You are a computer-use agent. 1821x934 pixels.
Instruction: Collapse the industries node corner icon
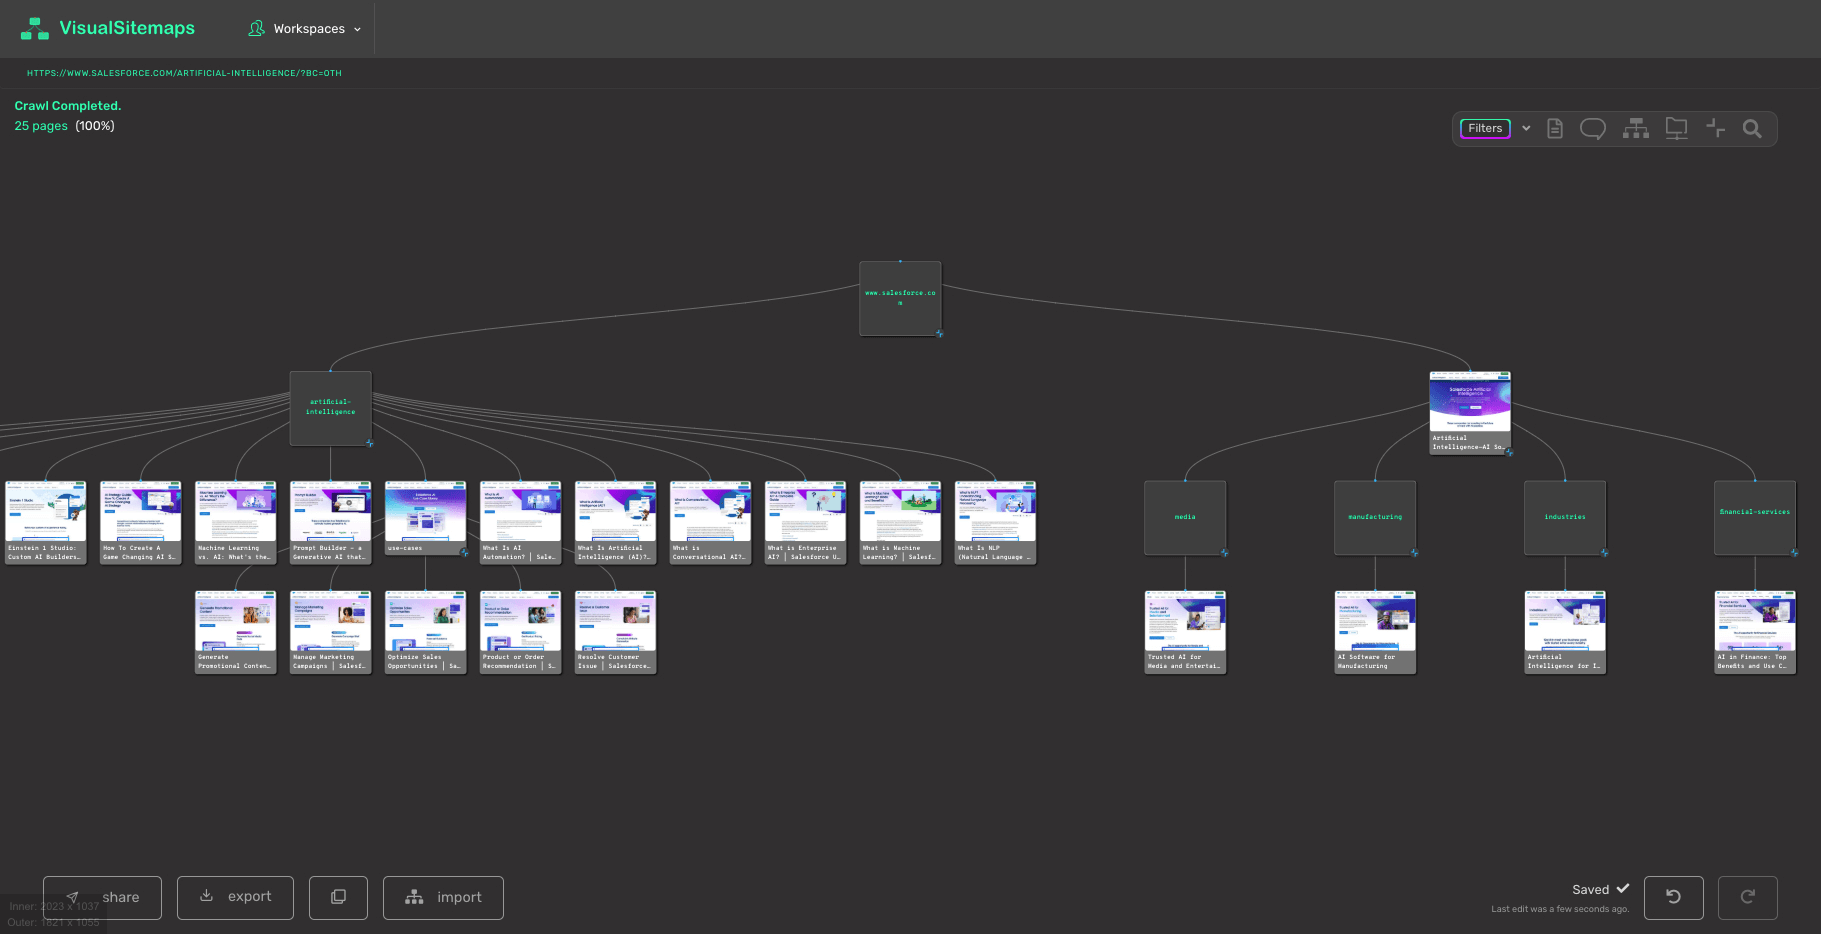(1604, 552)
